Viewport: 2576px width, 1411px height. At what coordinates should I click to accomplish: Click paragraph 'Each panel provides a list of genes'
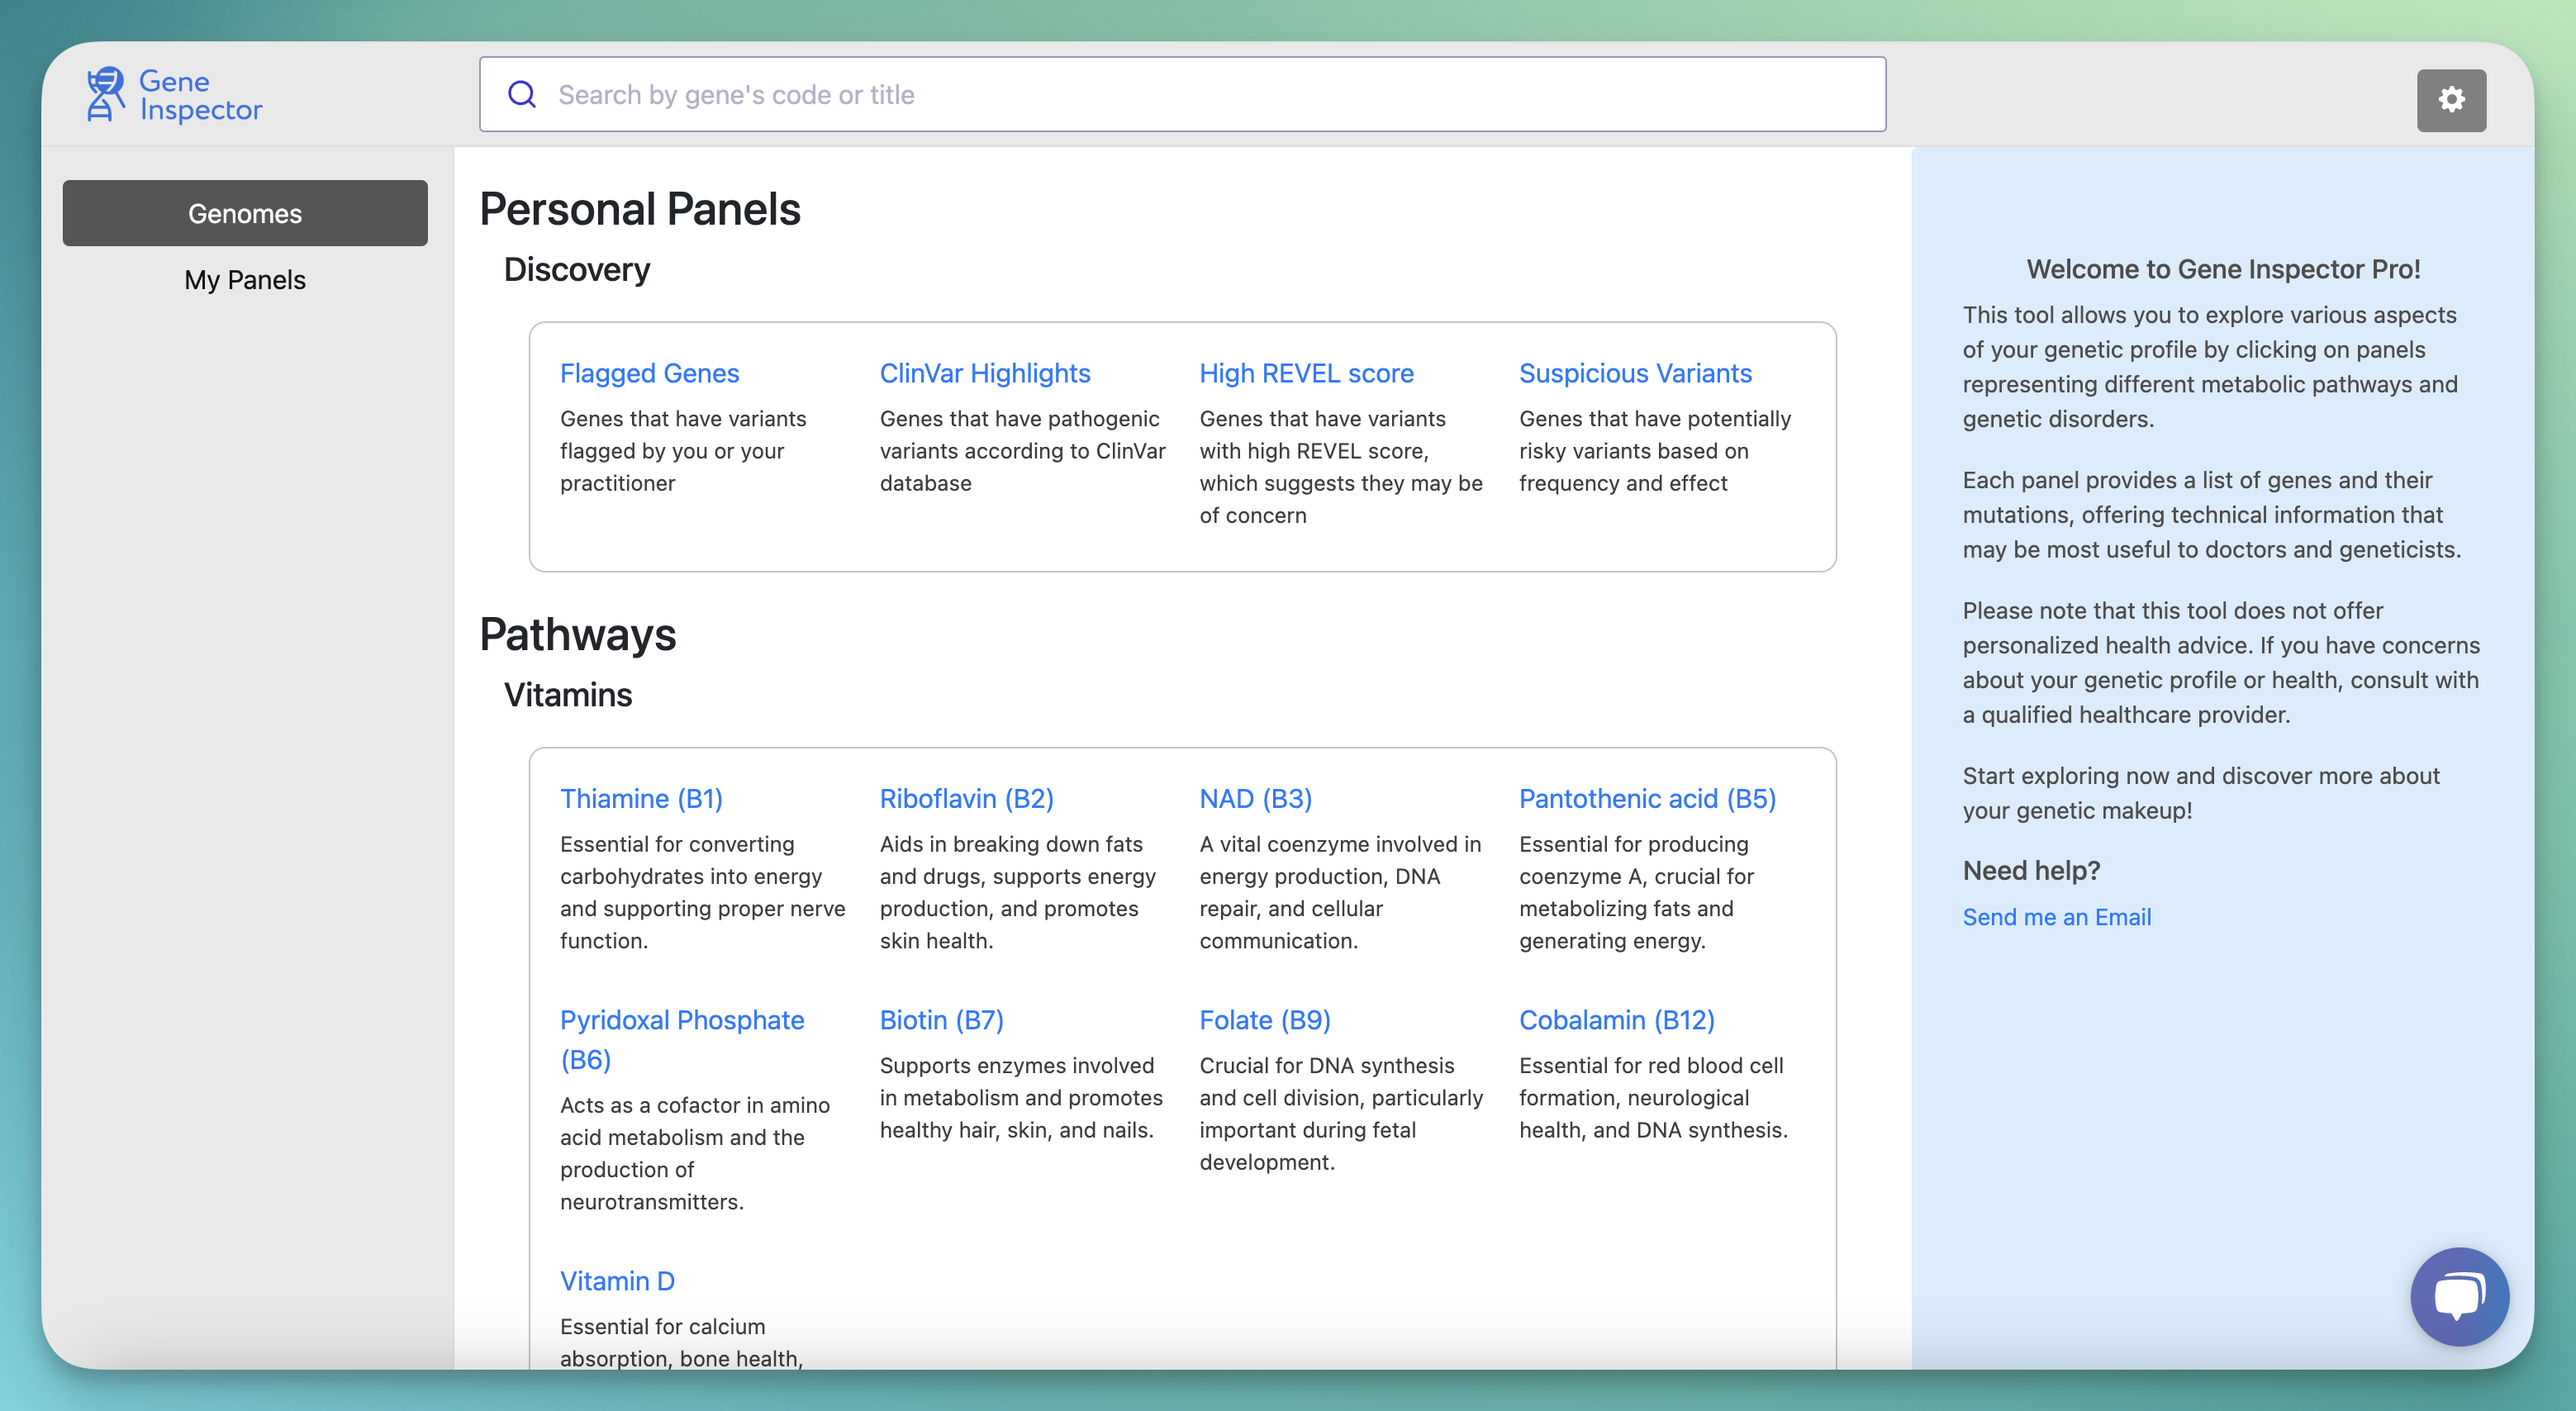click(x=2212, y=515)
